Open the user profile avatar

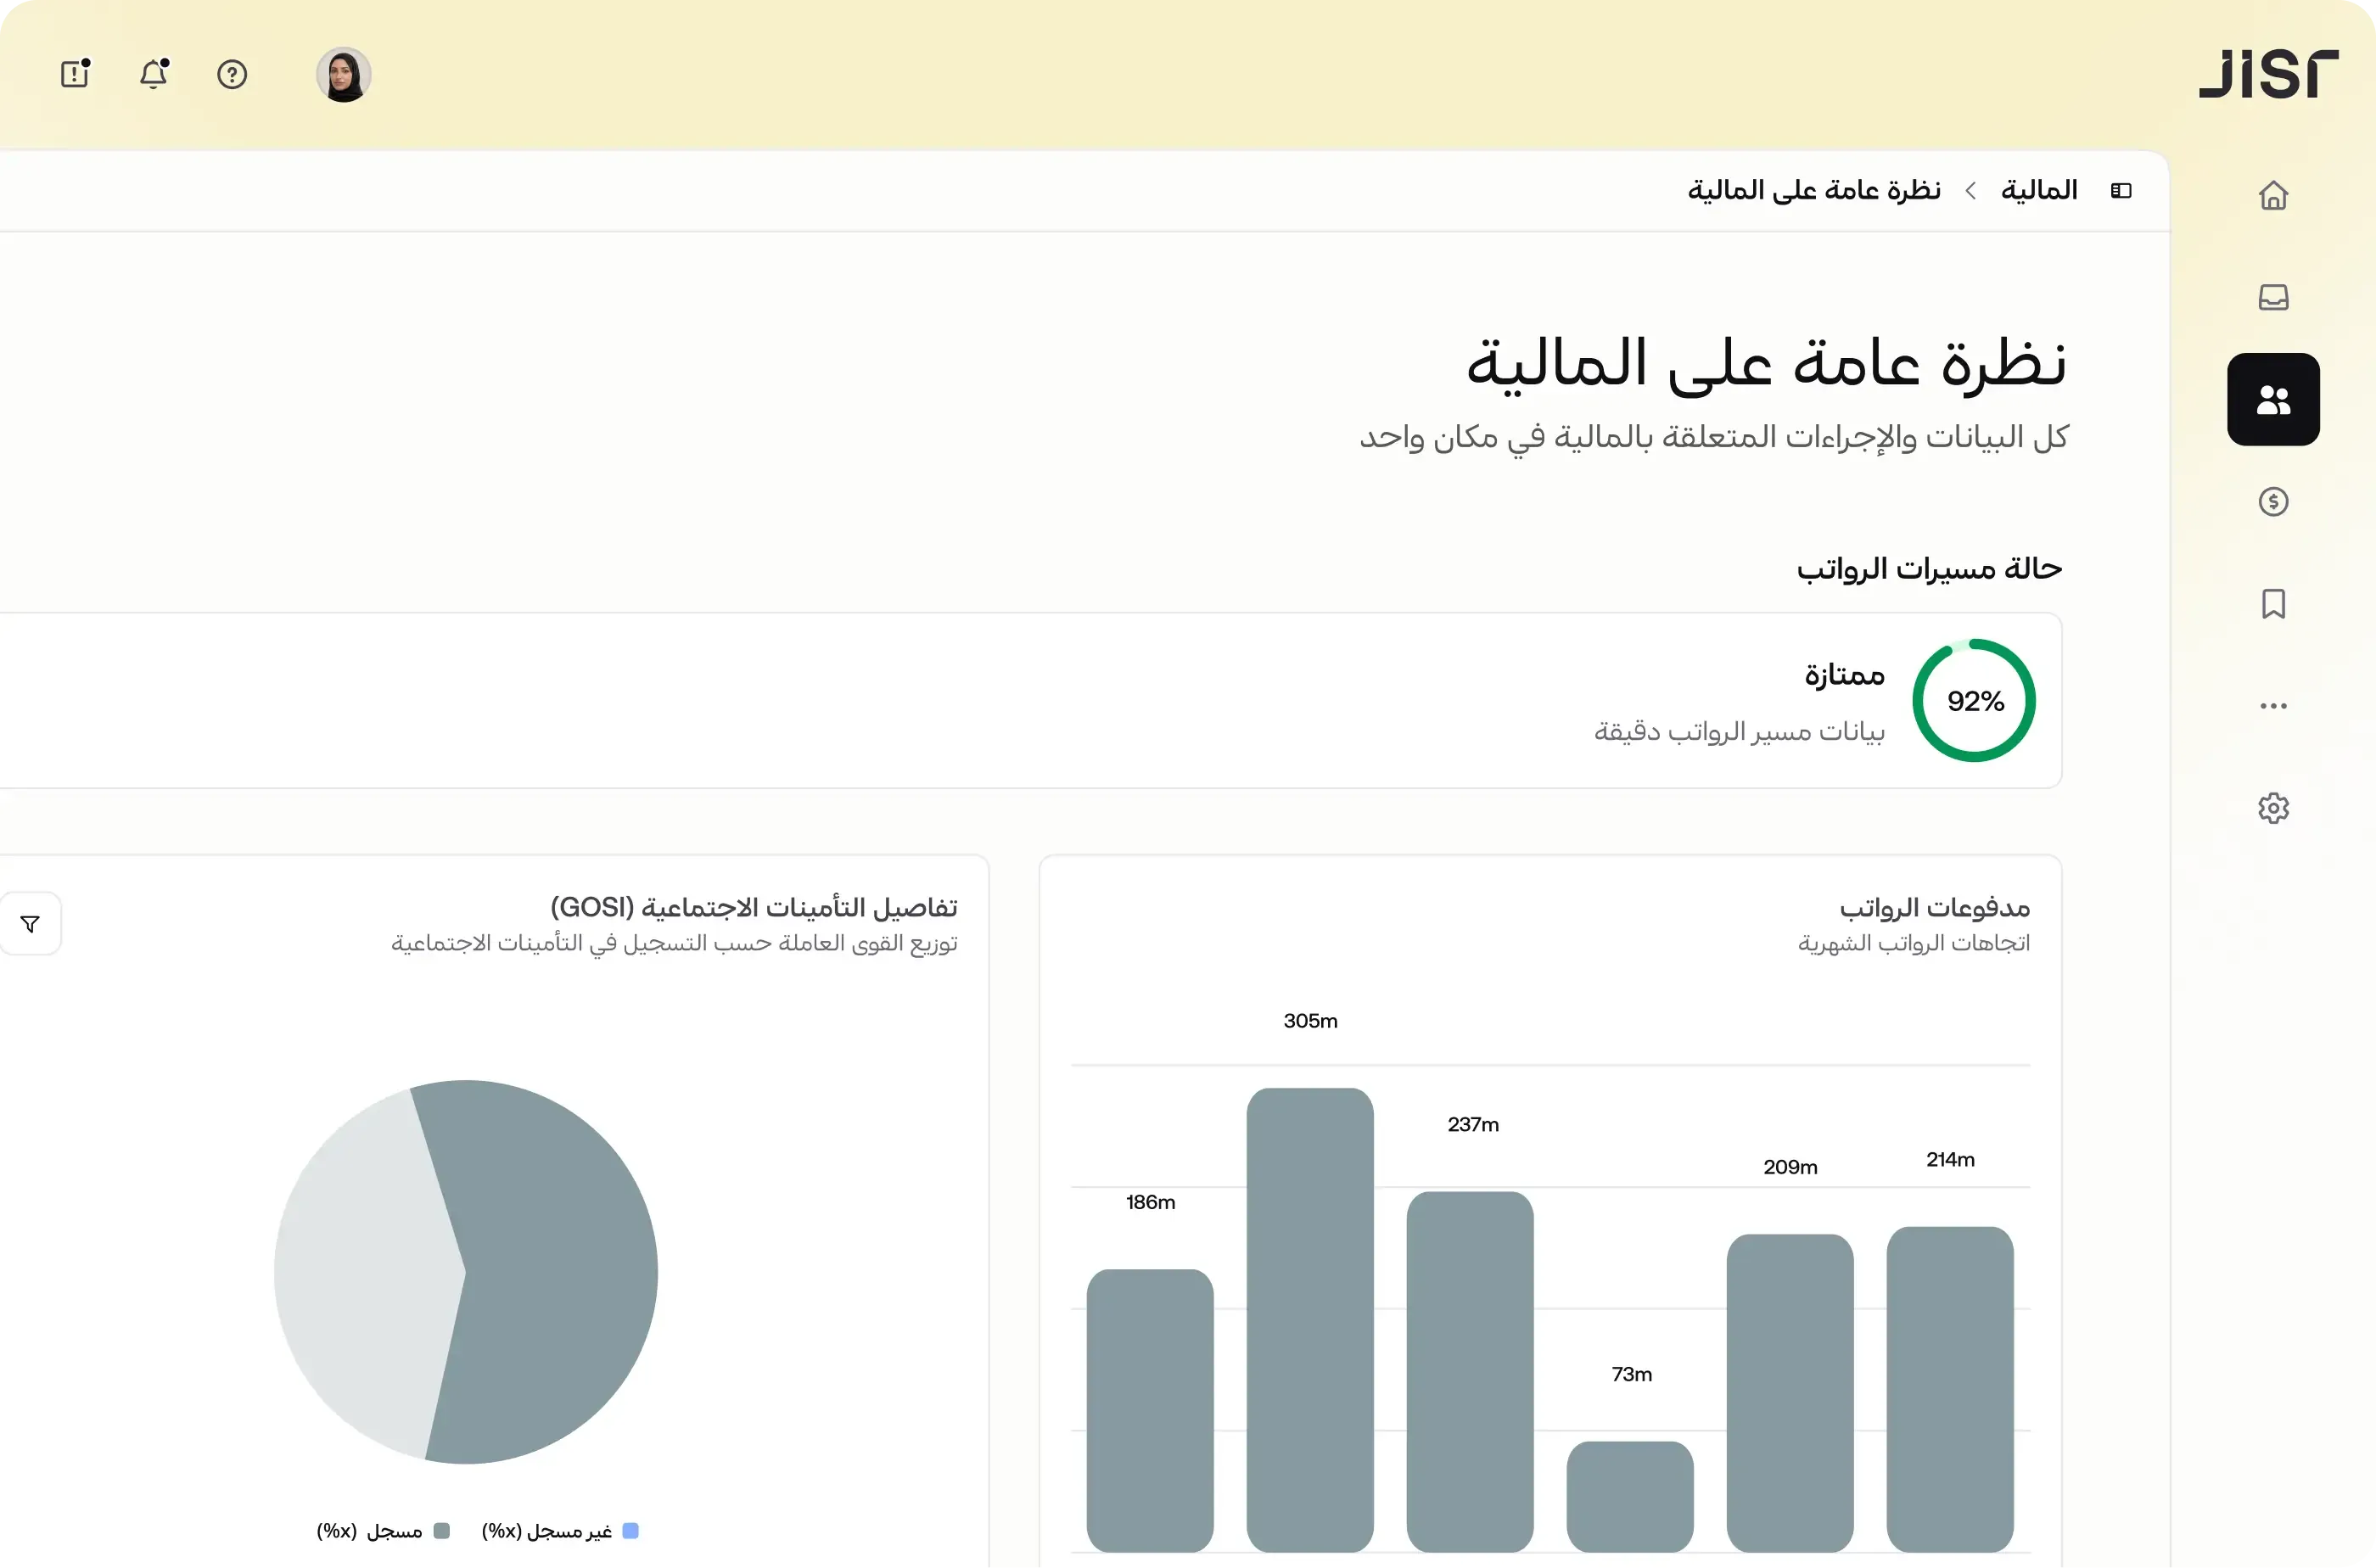tap(344, 75)
